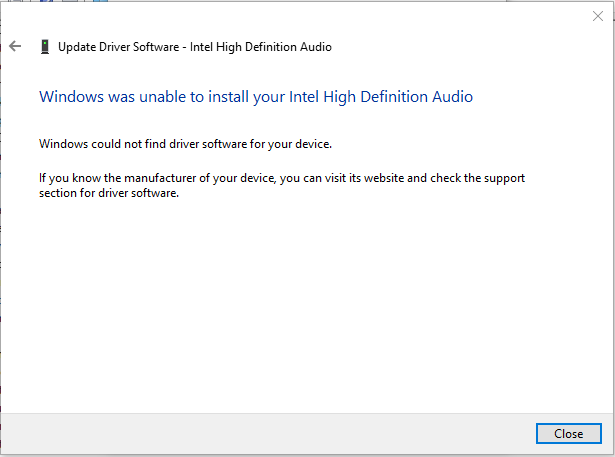Click the word 'Update' in the dialog title
This screenshot has width=615, height=457.
(x=77, y=47)
